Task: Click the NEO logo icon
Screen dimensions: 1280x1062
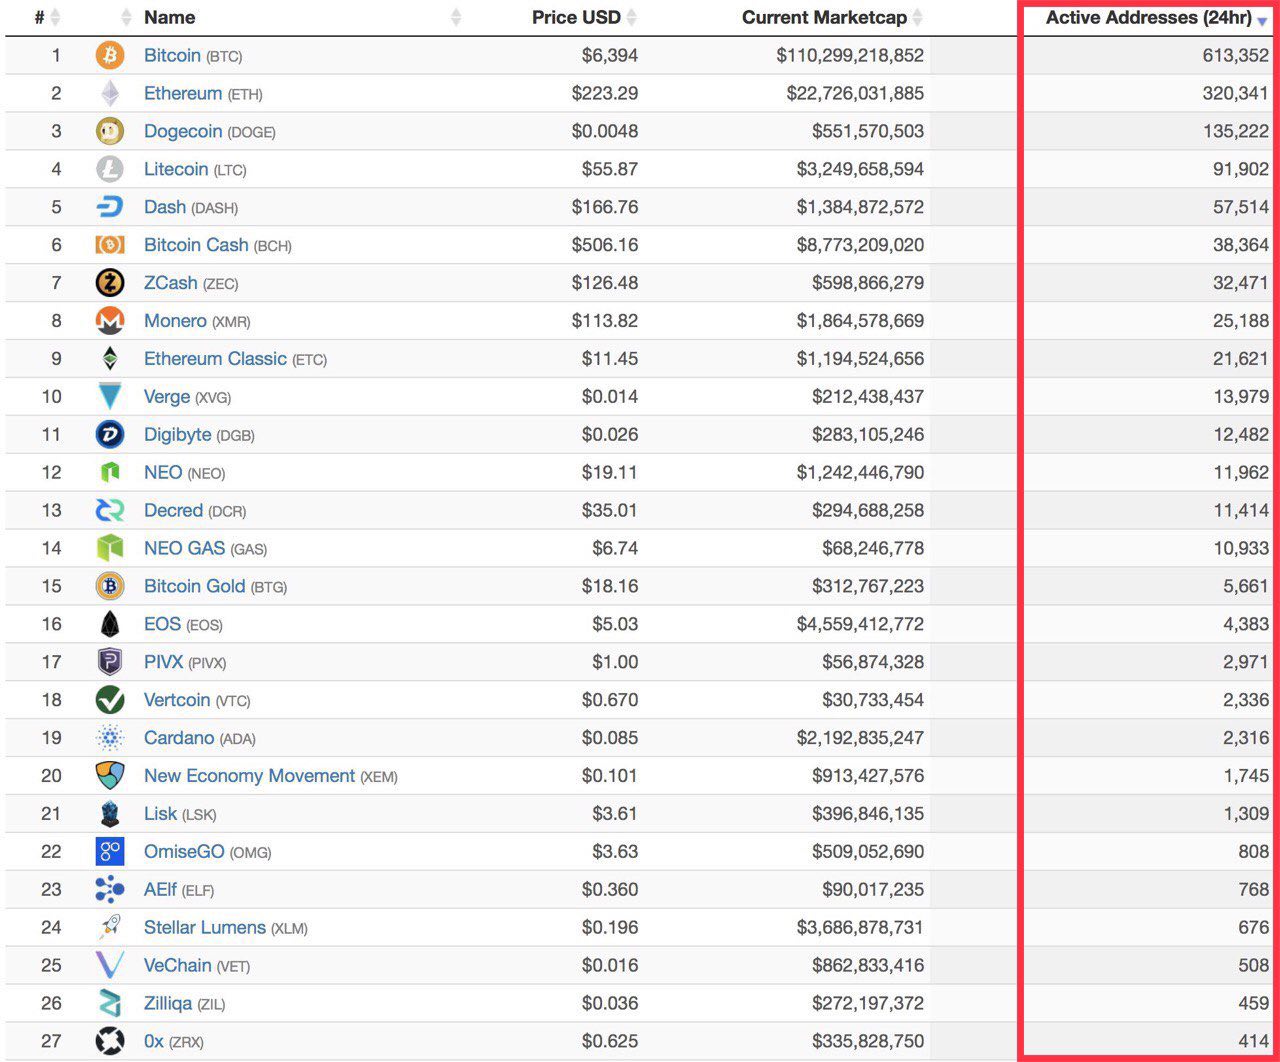Action: (110, 473)
